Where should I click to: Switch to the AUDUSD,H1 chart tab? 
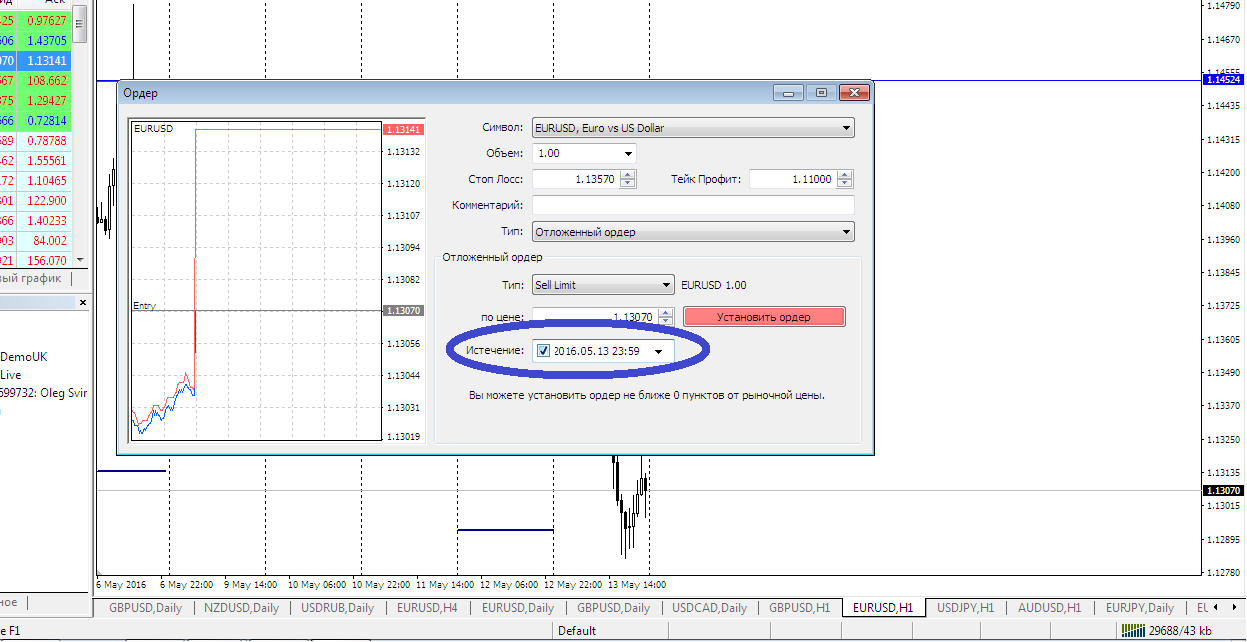click(1049, 607)
